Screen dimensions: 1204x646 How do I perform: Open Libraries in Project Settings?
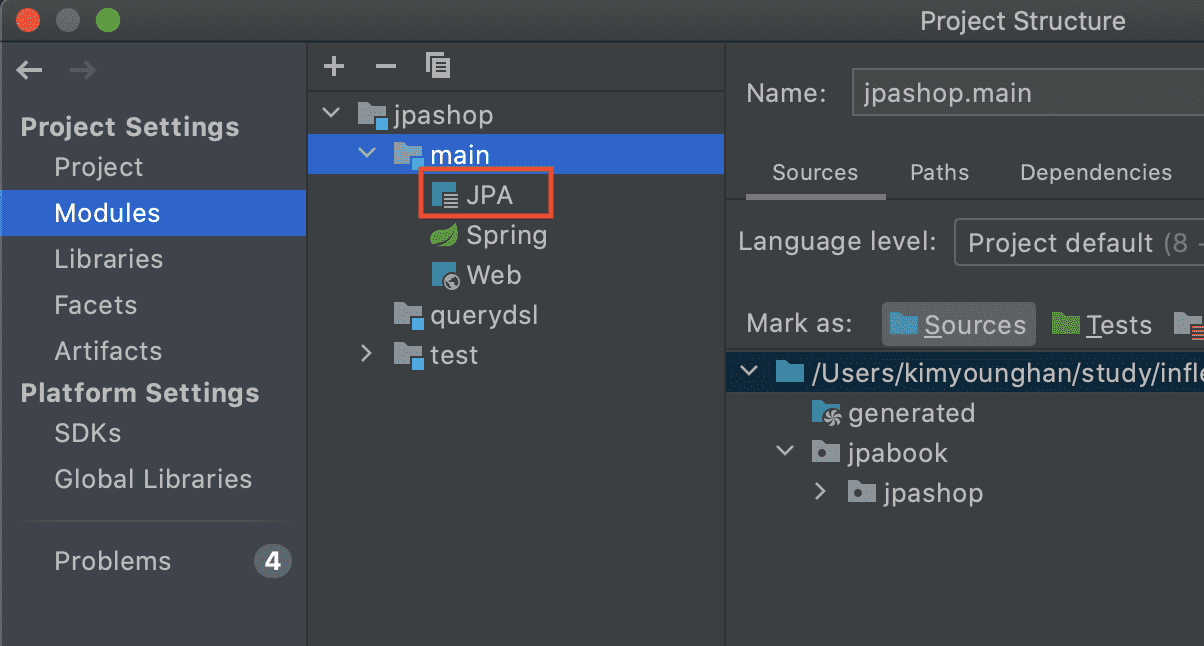(109, 259)
